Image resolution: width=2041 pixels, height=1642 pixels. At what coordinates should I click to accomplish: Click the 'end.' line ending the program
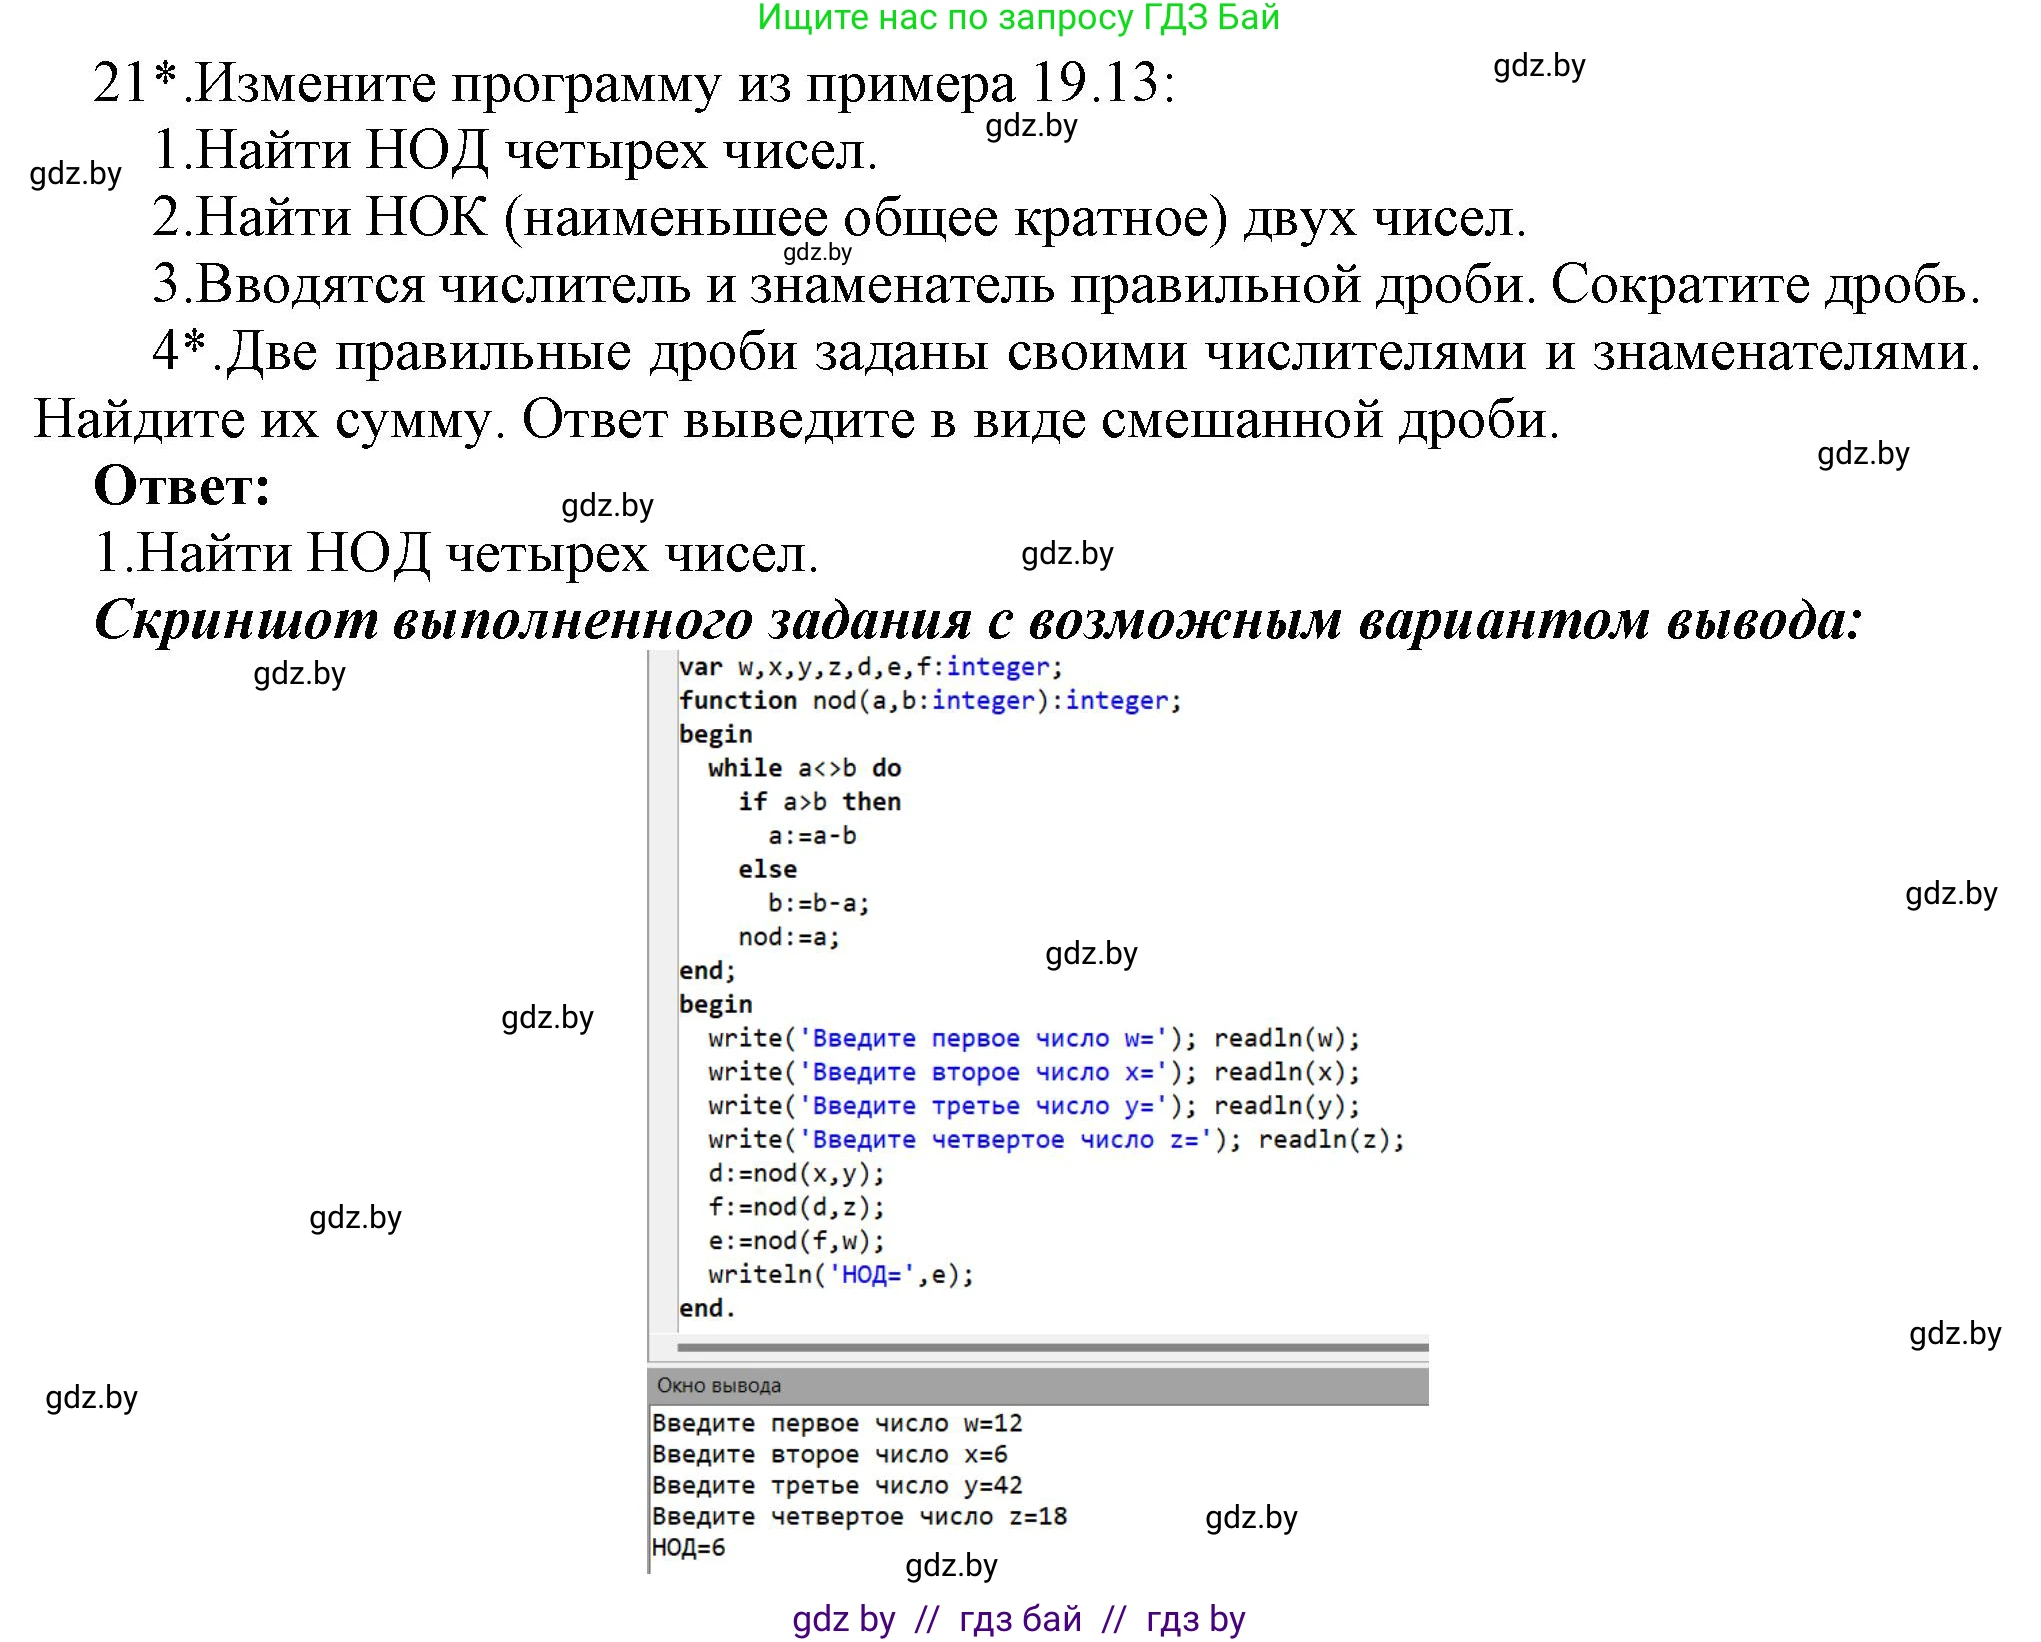706,1308
